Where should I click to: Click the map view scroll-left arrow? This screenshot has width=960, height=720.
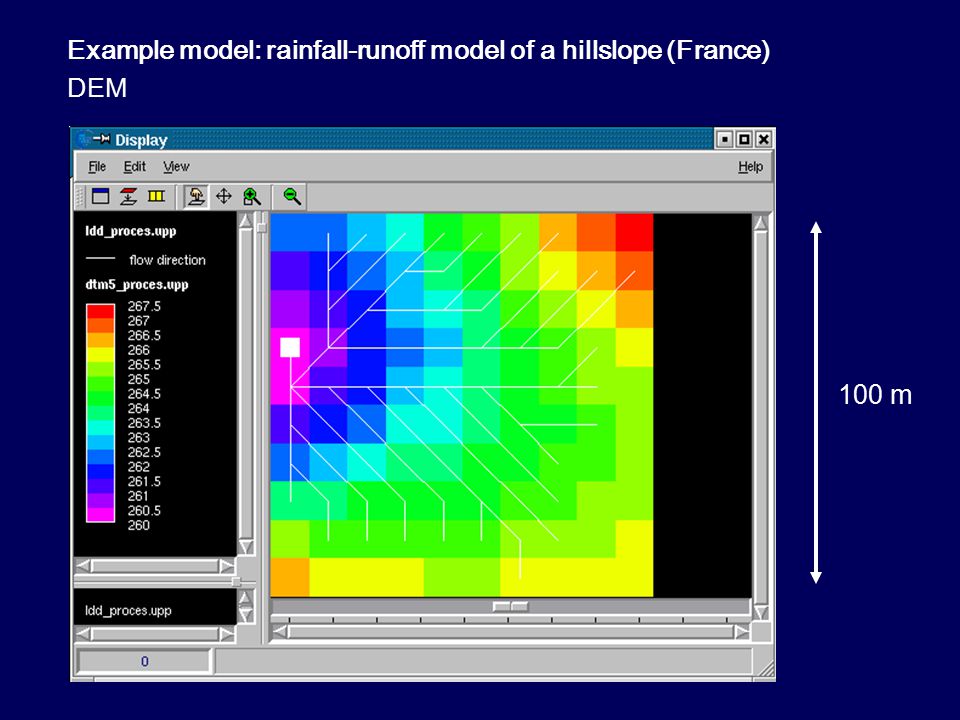coord(280,631)
